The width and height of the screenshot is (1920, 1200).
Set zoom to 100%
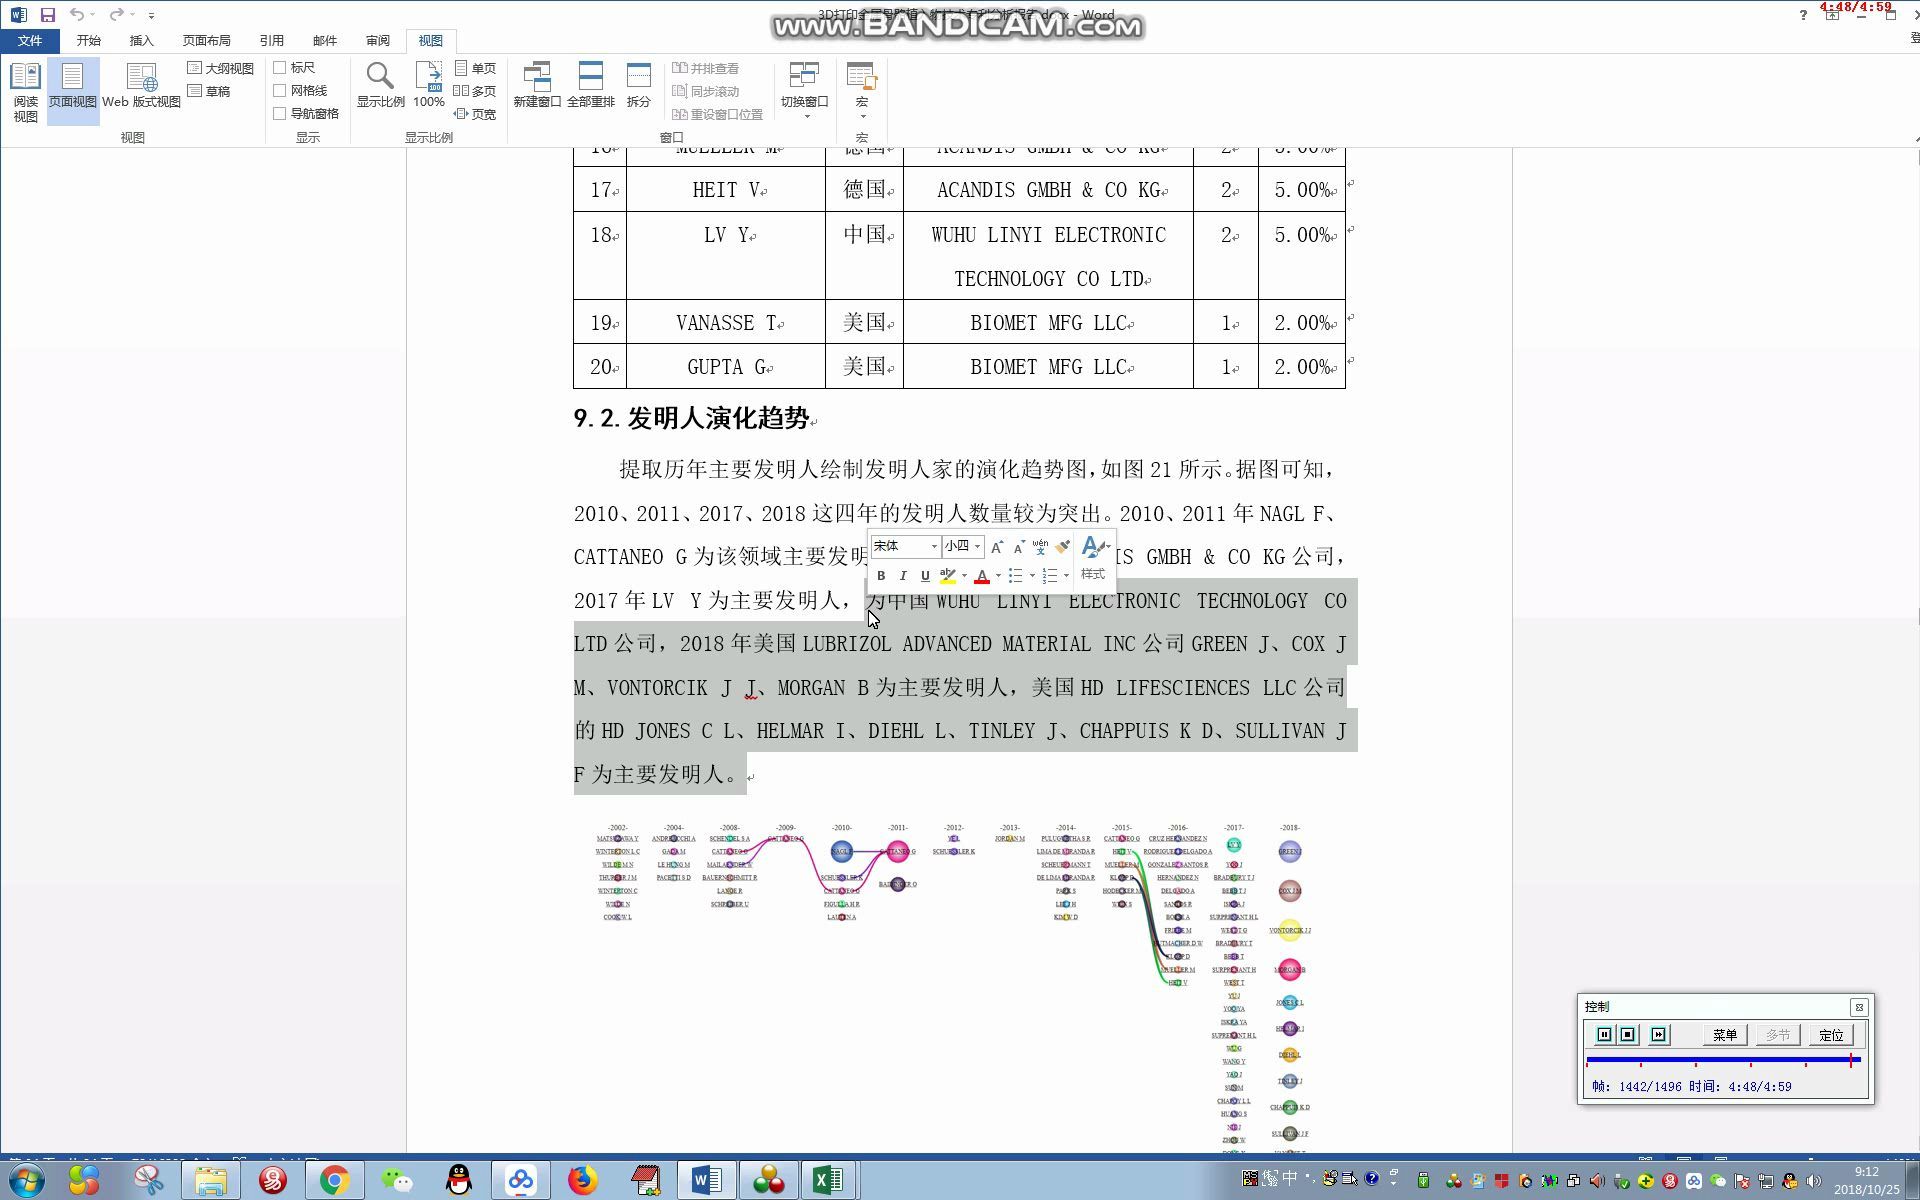[429, 86]
